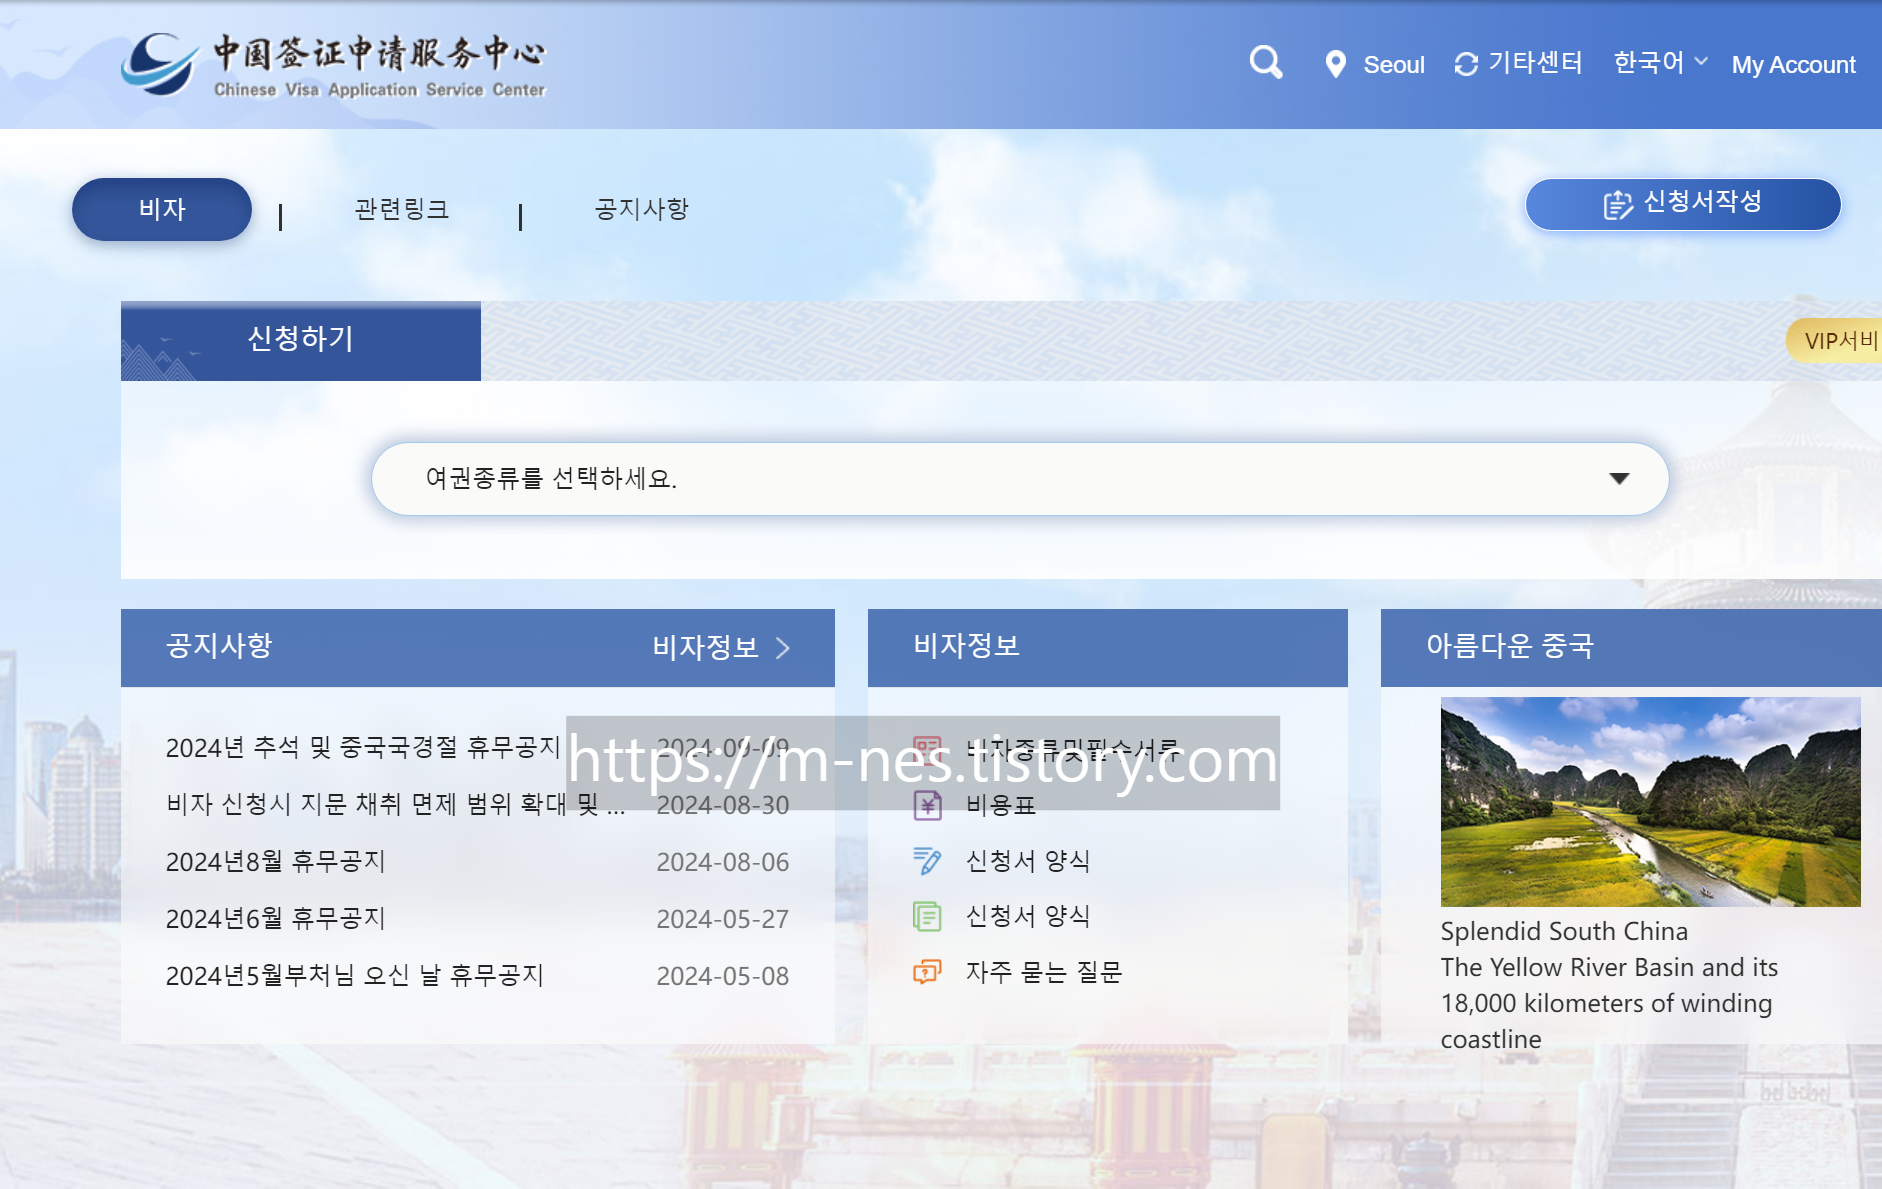The height and width of the screenshot is (1189, 1882).
Task: Click the date 2024-05-27
Action: pos(723,919)
